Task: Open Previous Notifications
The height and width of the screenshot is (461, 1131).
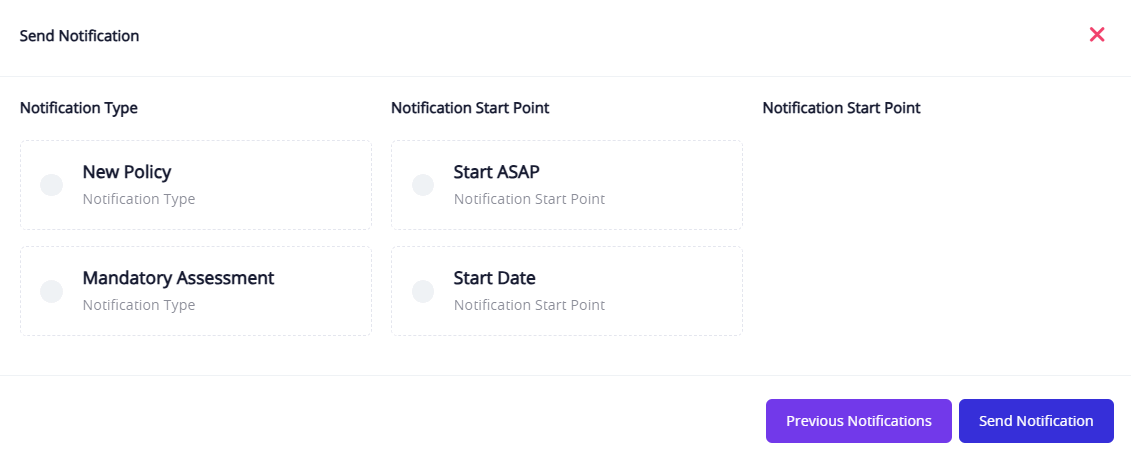Action: 859,421
